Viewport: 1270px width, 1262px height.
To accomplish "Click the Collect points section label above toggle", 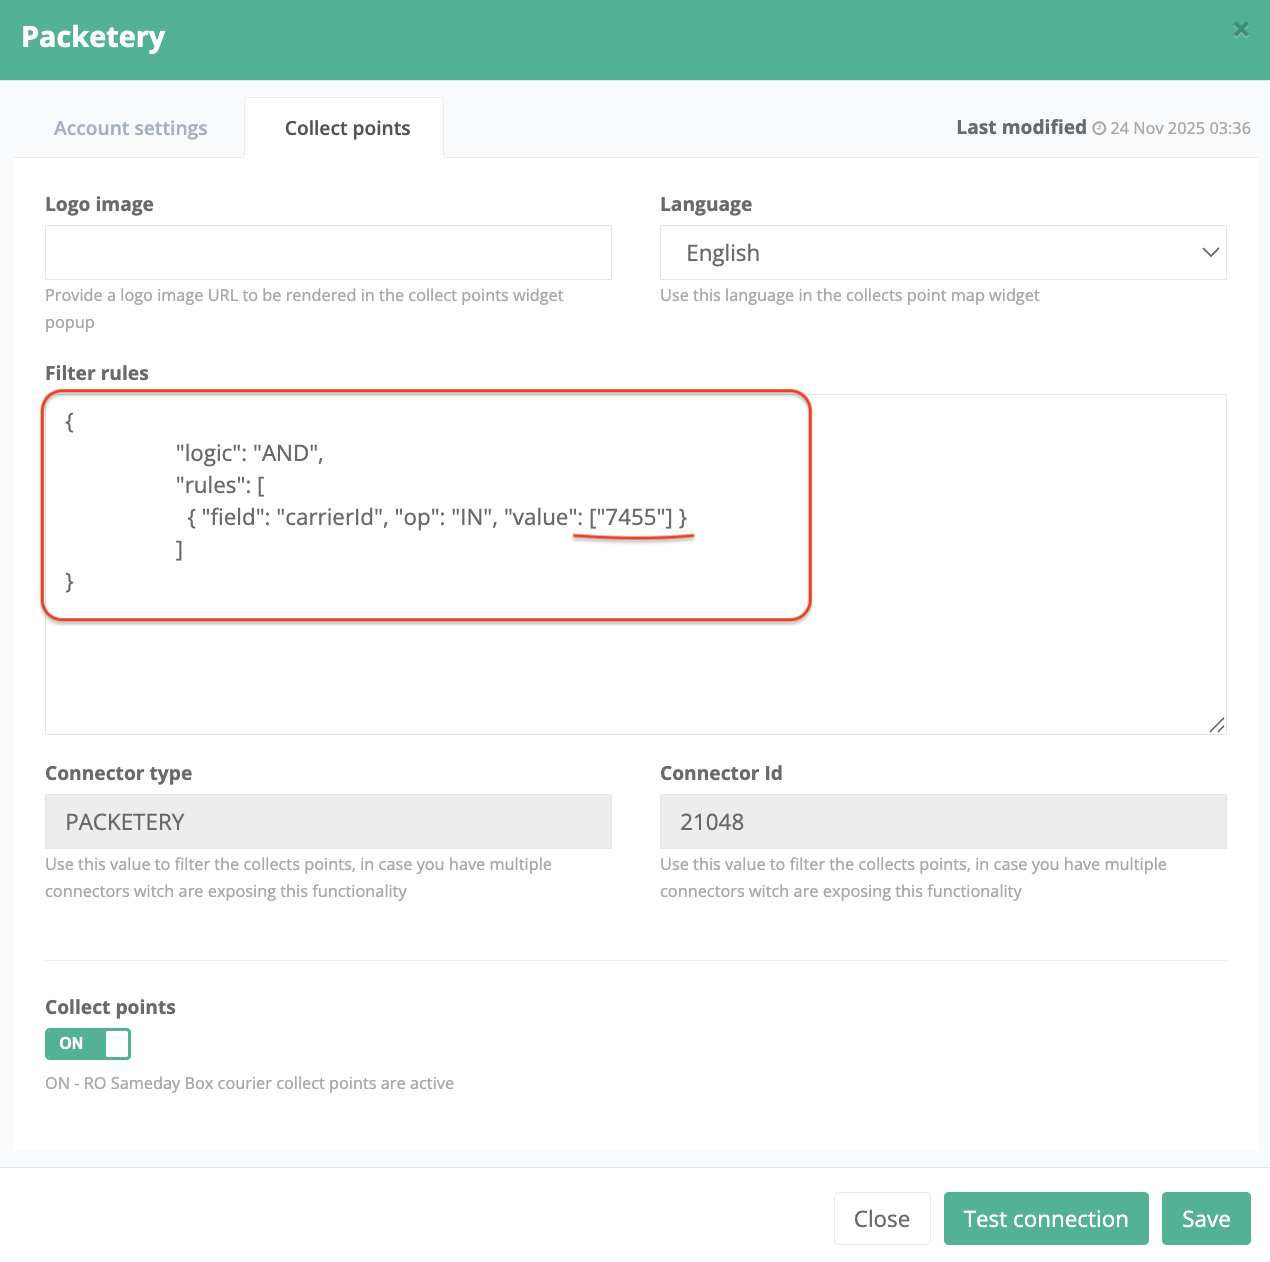I will 110,1007.
